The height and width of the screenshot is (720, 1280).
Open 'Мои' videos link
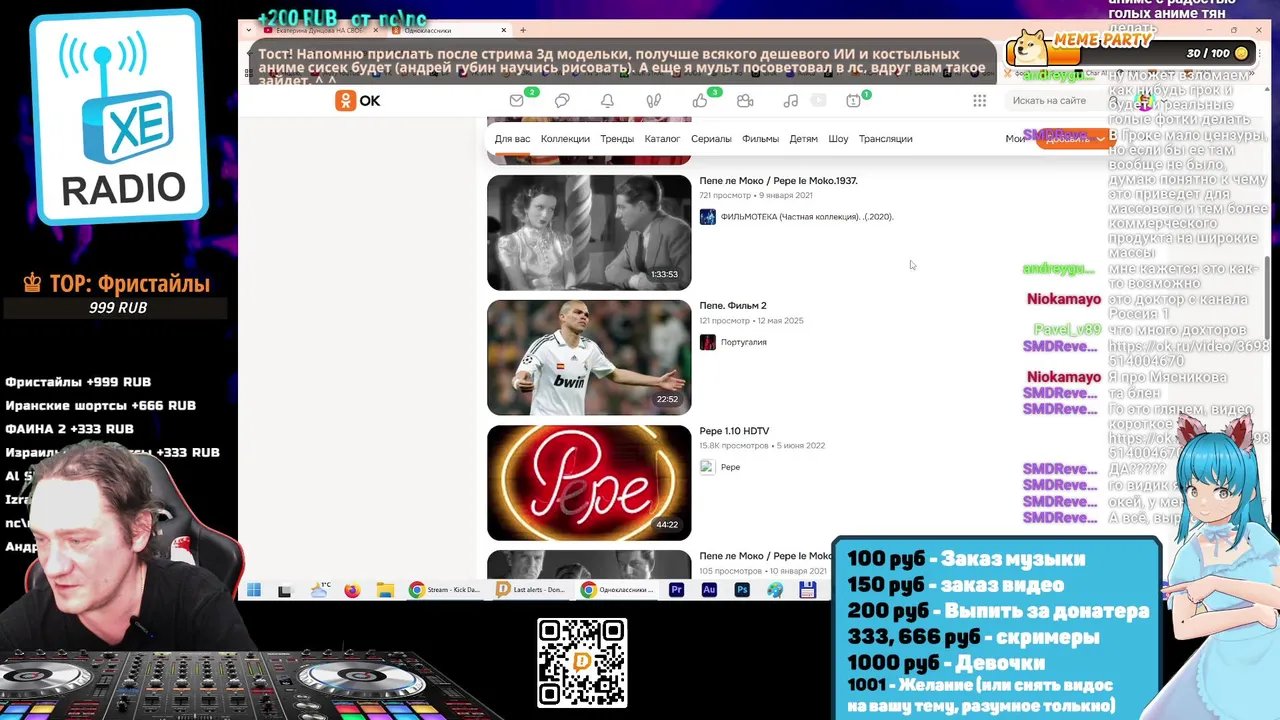click(1014, 139)
